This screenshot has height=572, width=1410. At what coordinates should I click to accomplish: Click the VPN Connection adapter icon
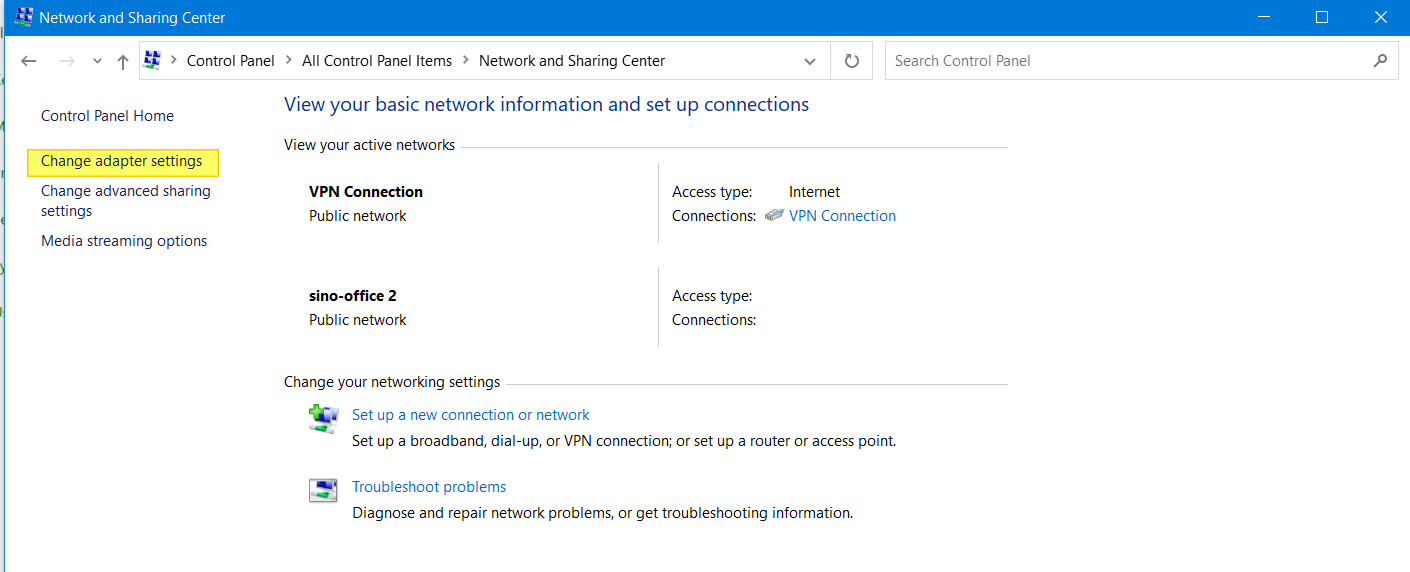pyautogui.click(x=774, y=216)
